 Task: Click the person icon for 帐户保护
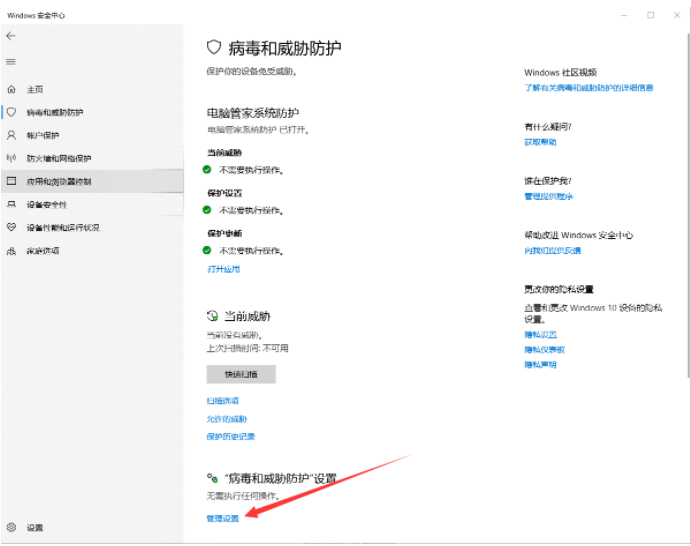click(11, 135)
